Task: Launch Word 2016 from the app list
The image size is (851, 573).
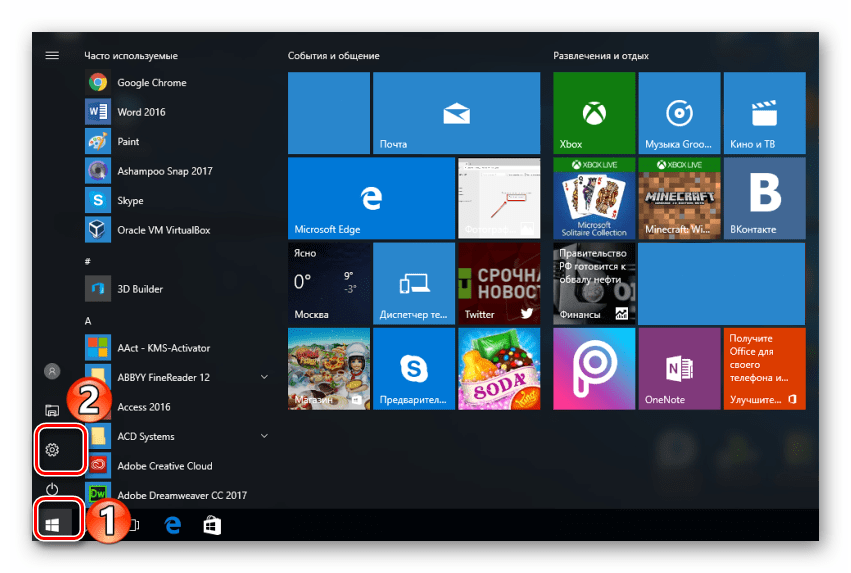Action: [140, 112]
